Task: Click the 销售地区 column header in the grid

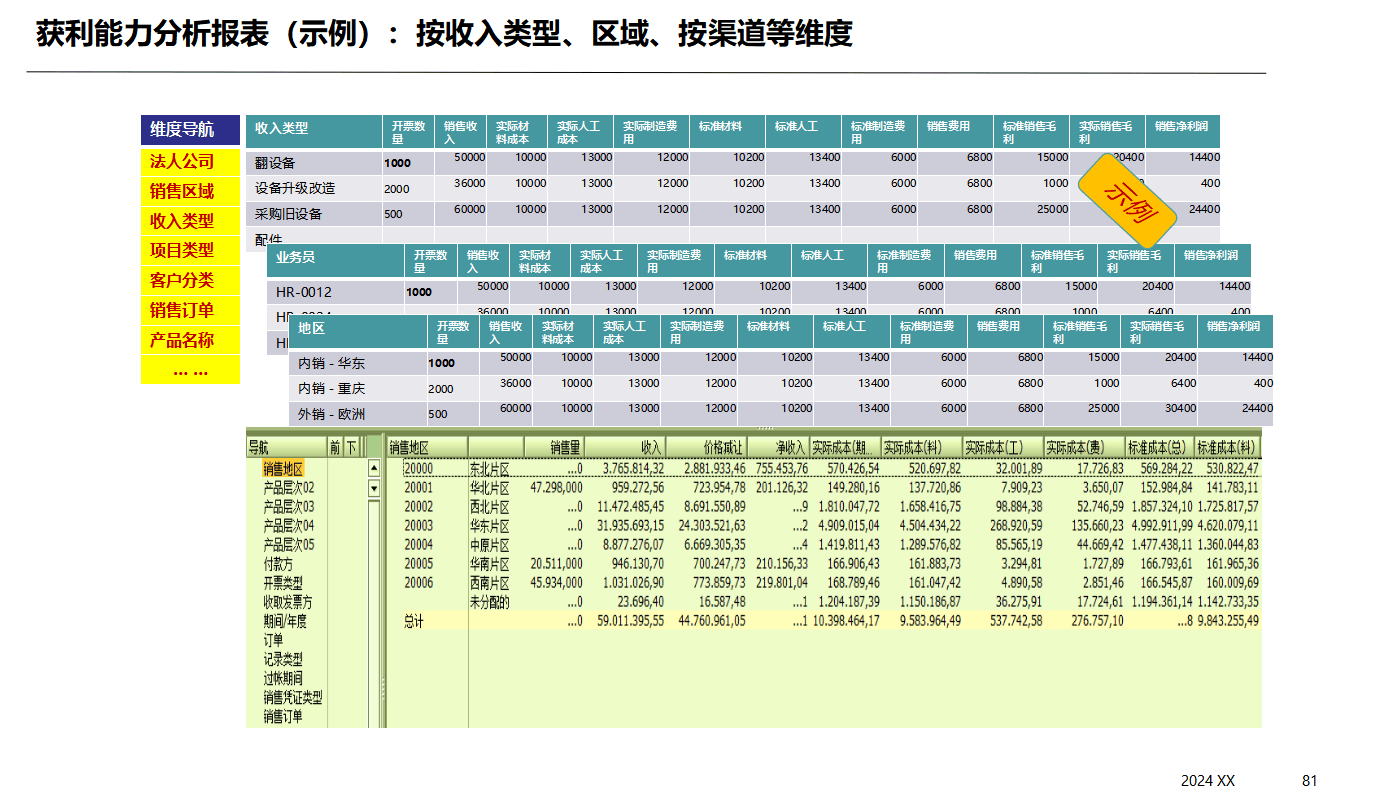Action: point(426,448)
